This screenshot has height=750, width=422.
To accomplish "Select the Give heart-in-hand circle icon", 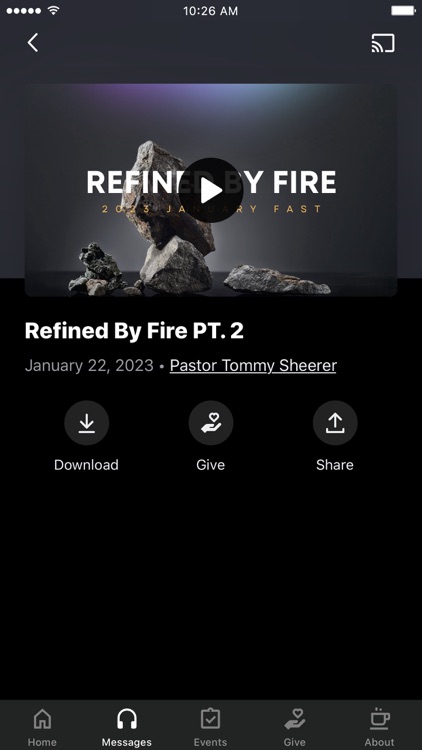I will click(x=211, y=423).
